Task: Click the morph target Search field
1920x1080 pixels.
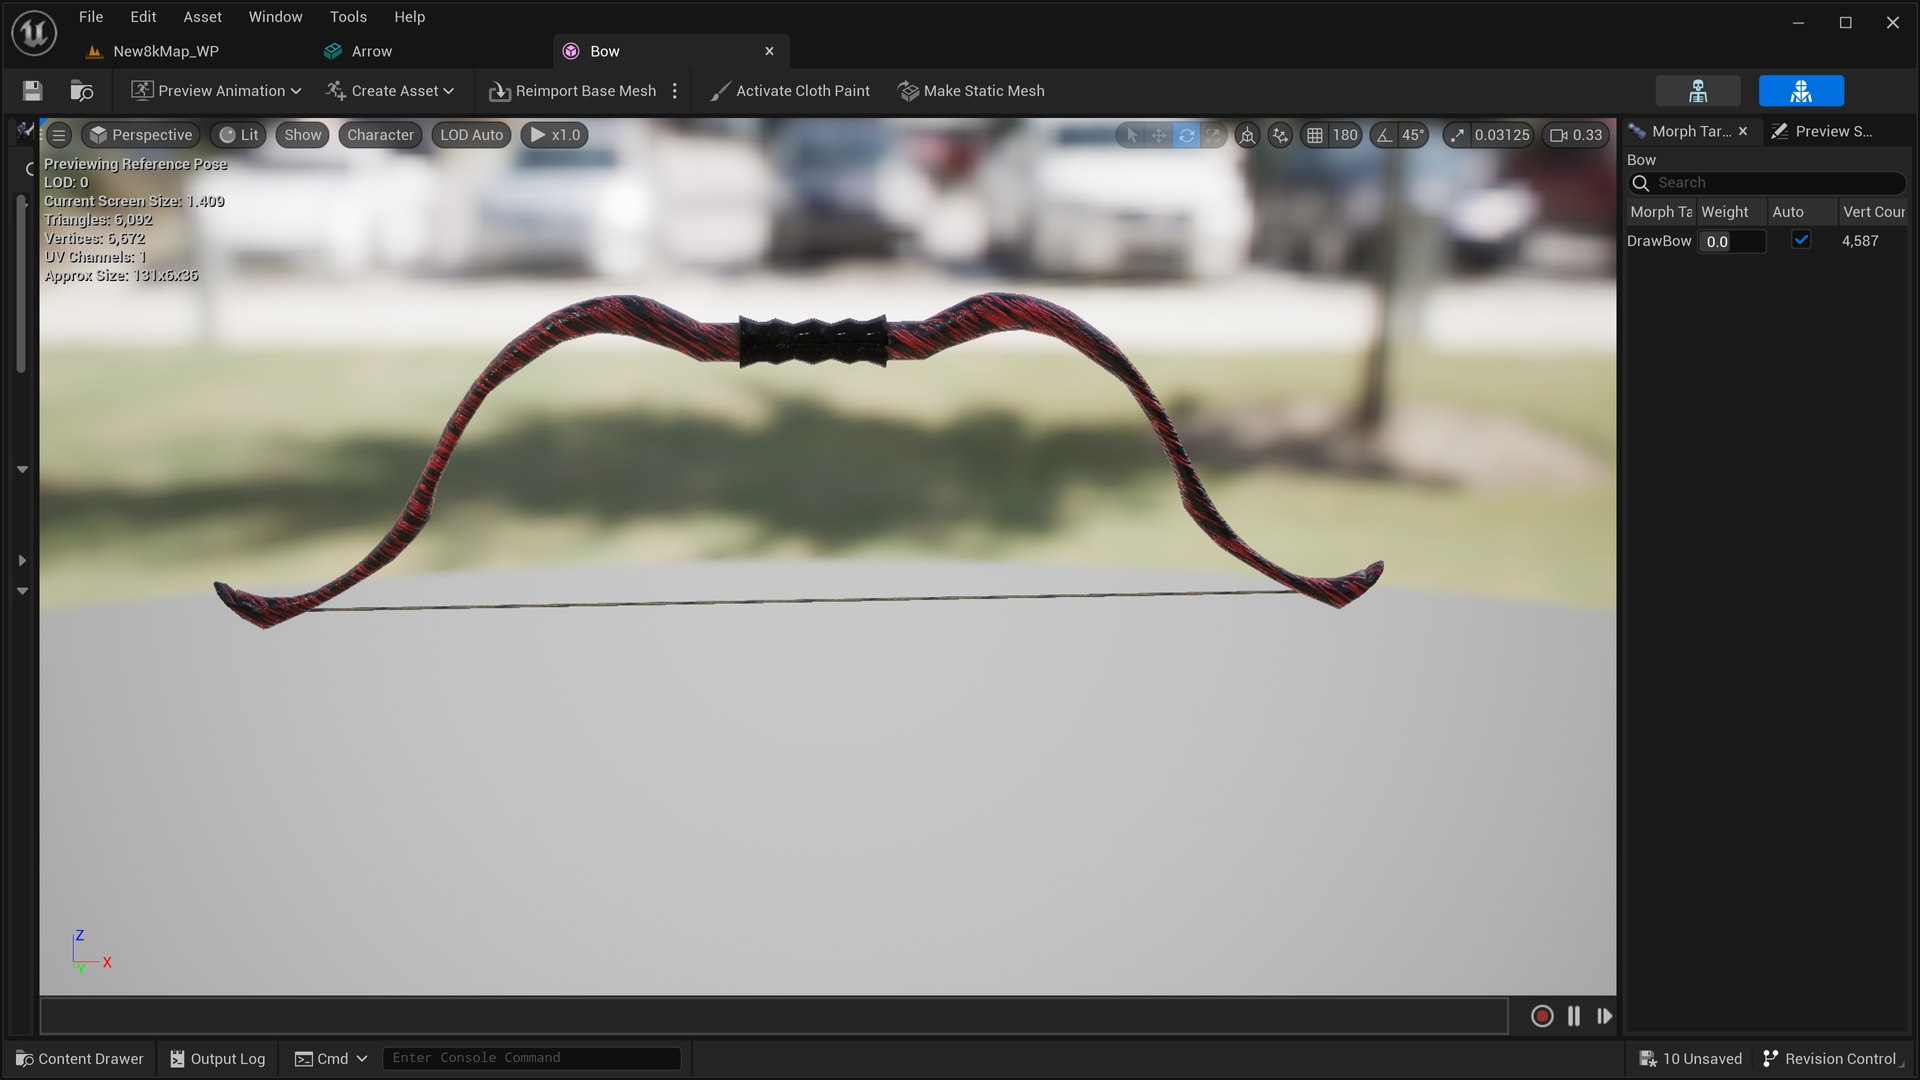Action: point(1766,183)
